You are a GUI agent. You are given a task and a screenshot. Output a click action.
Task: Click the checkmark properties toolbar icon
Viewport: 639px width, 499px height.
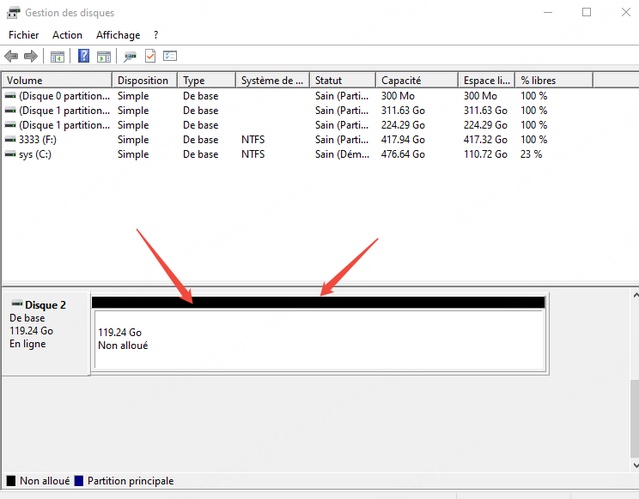[150, 56]
